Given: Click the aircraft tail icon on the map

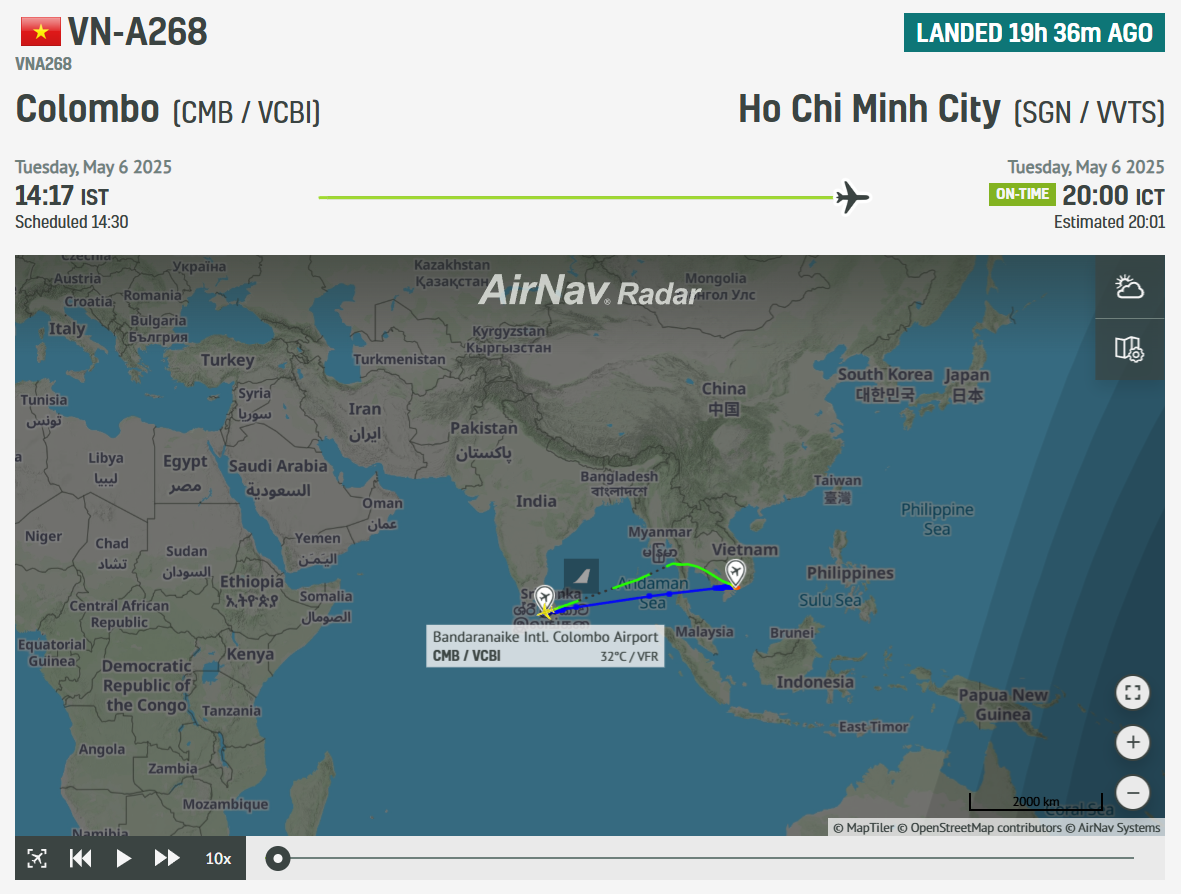Looking at the screenshot, I should 581,576.
